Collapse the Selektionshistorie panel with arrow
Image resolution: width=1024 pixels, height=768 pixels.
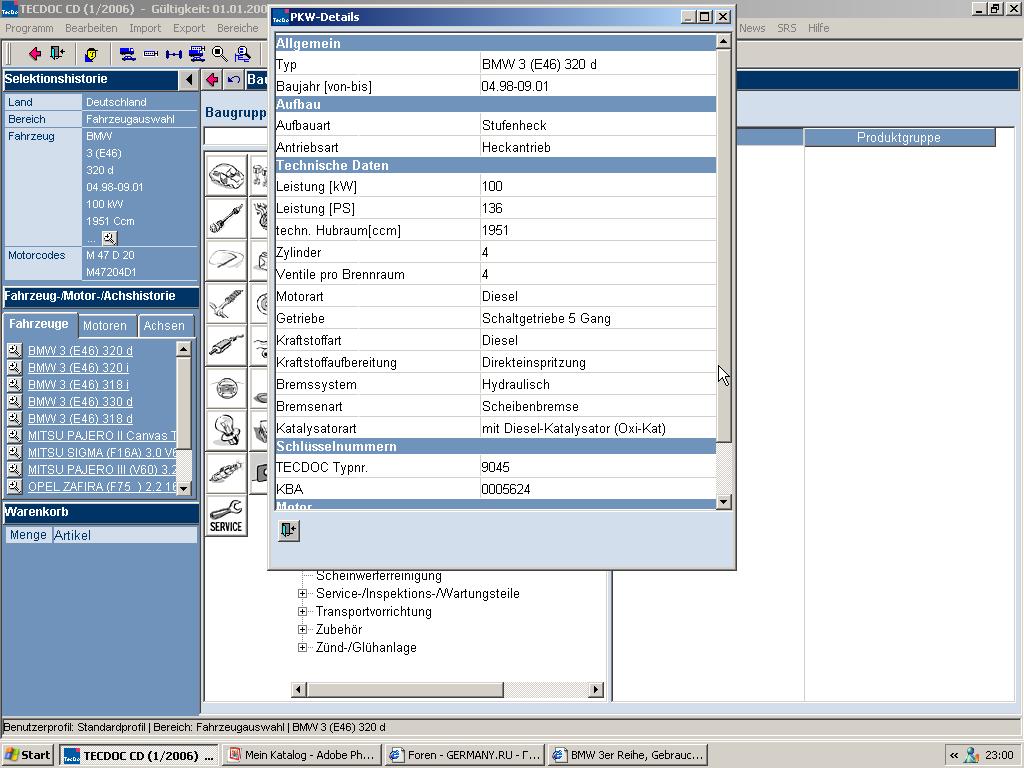(x=189, y=80)
